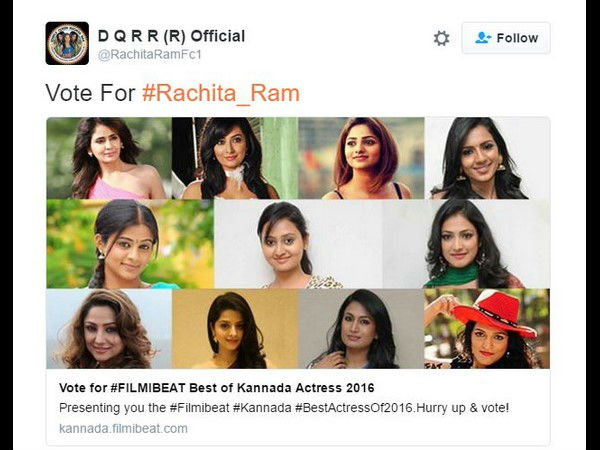The image size is (600, 450).
Task: Open the kannada.filmibeat.com link
Action: click(123, 428)
